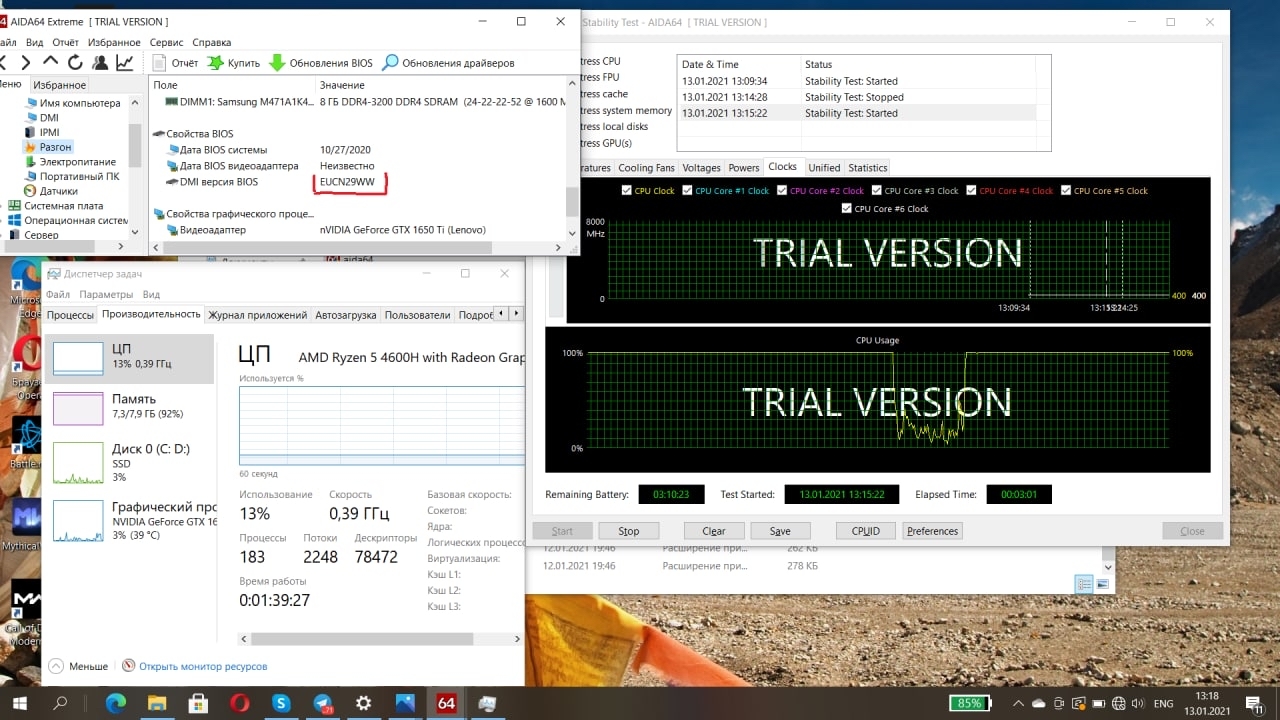Viewport: 1280px width, 720px height.
Task: Click the AIDA64 users silhouette toolbar icon
Action: coord(100,62)
